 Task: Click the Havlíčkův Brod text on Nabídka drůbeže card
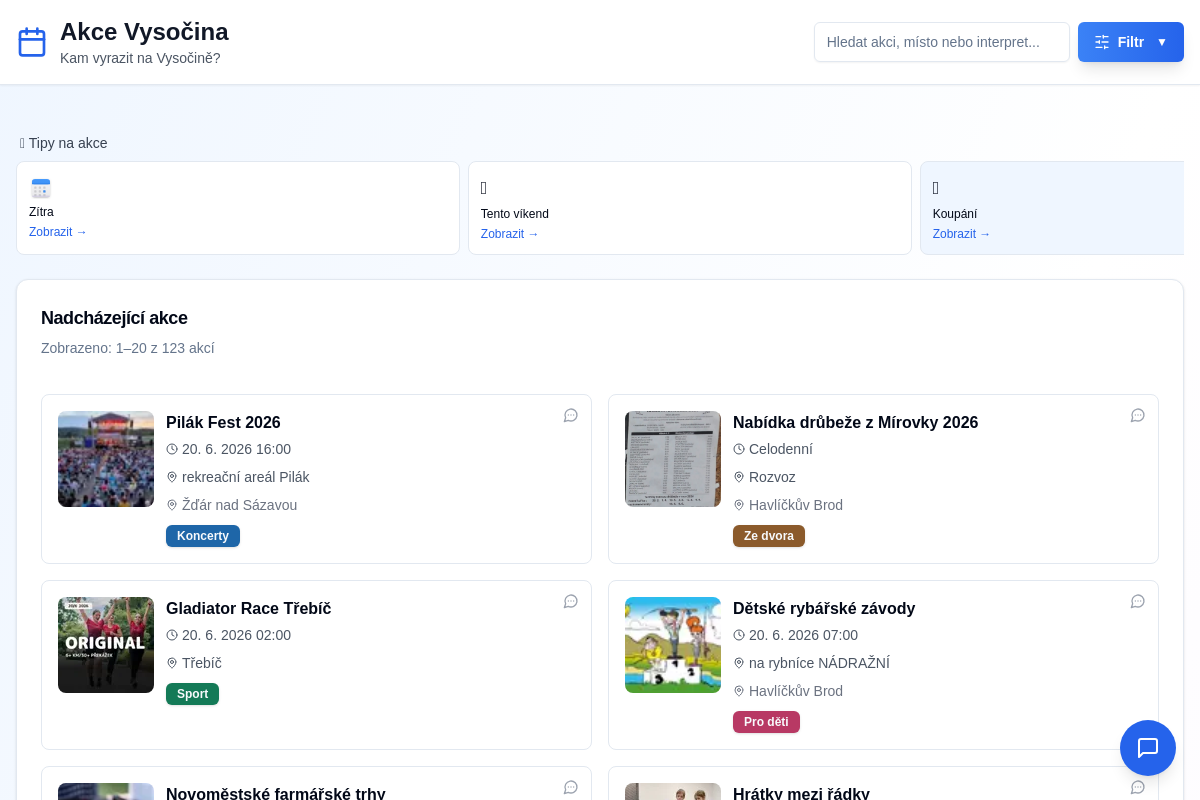click(796, 505)
